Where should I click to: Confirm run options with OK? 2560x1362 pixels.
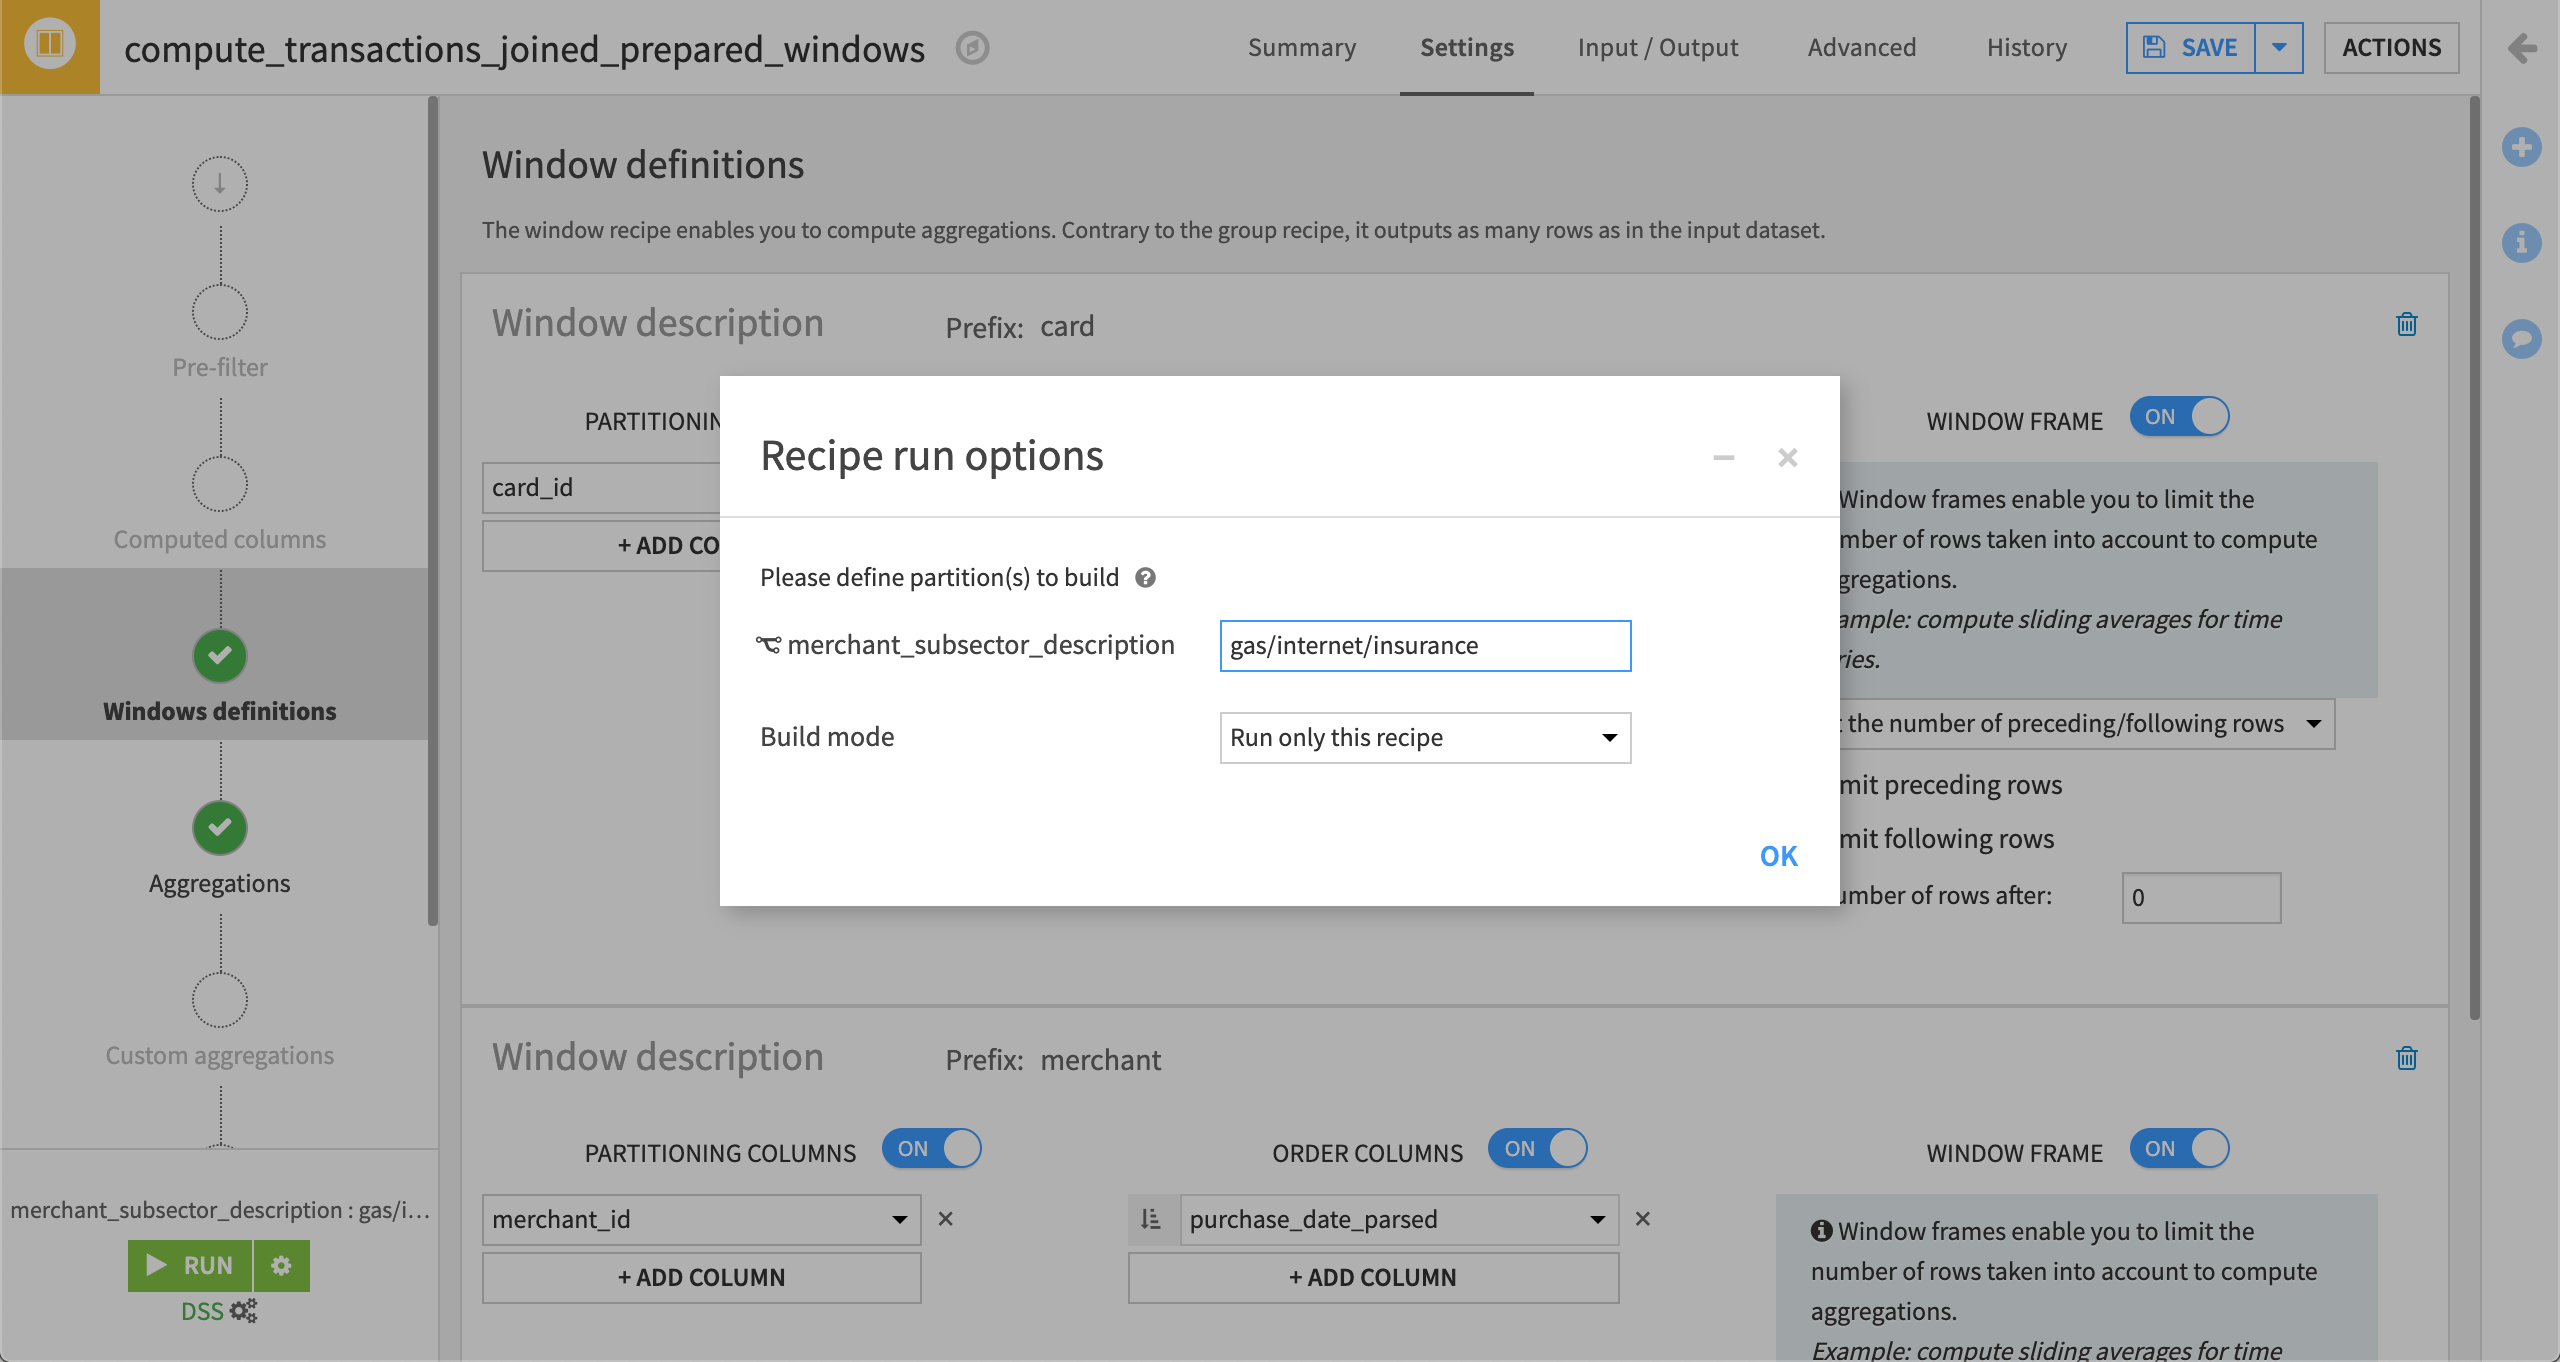[x=1778, y=856]
